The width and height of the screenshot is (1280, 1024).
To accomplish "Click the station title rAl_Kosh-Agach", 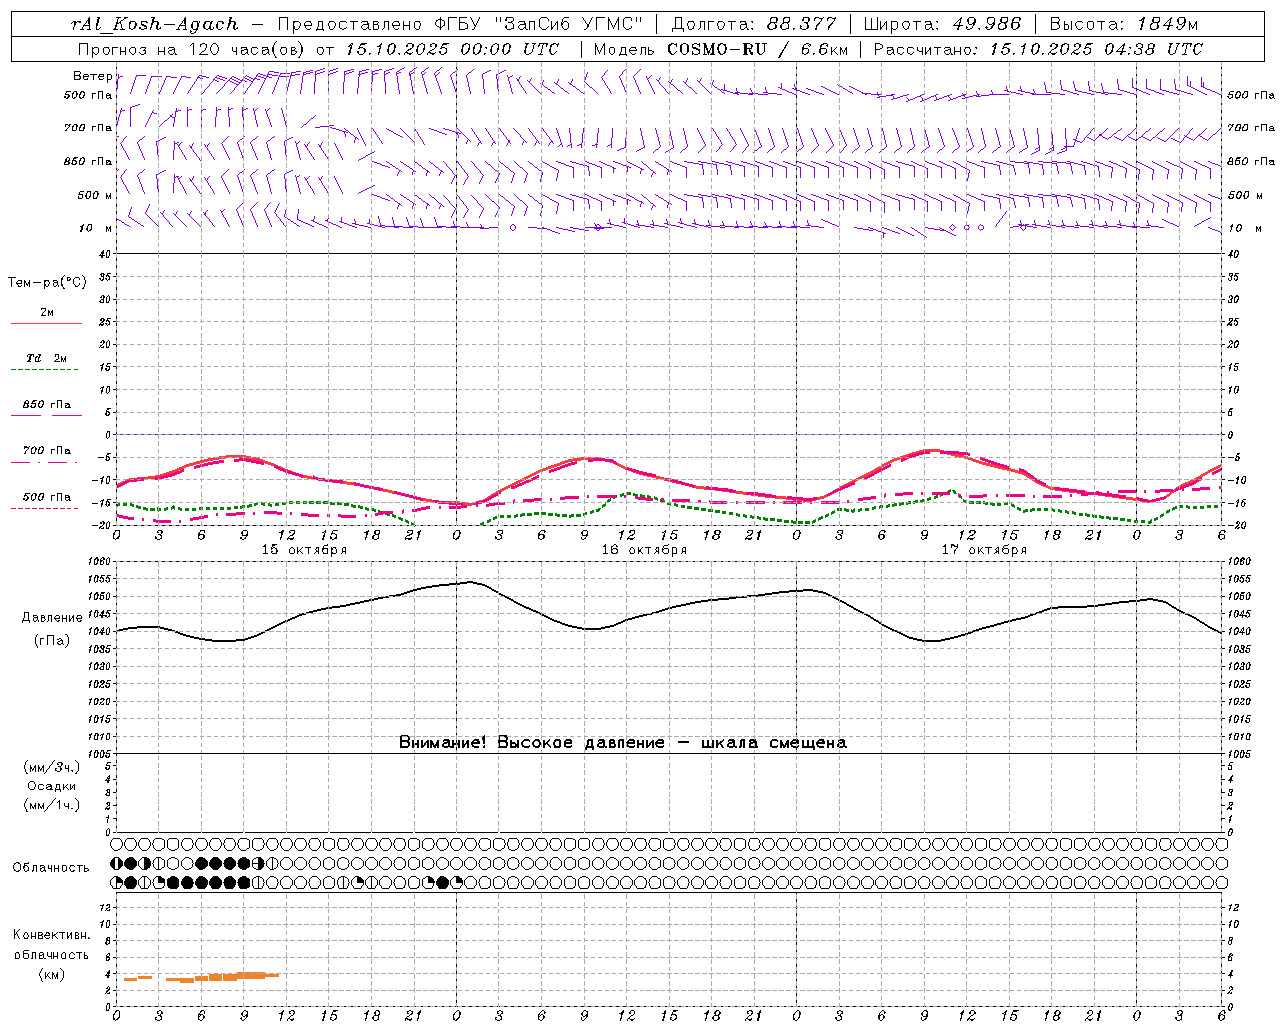I will 155,24.
